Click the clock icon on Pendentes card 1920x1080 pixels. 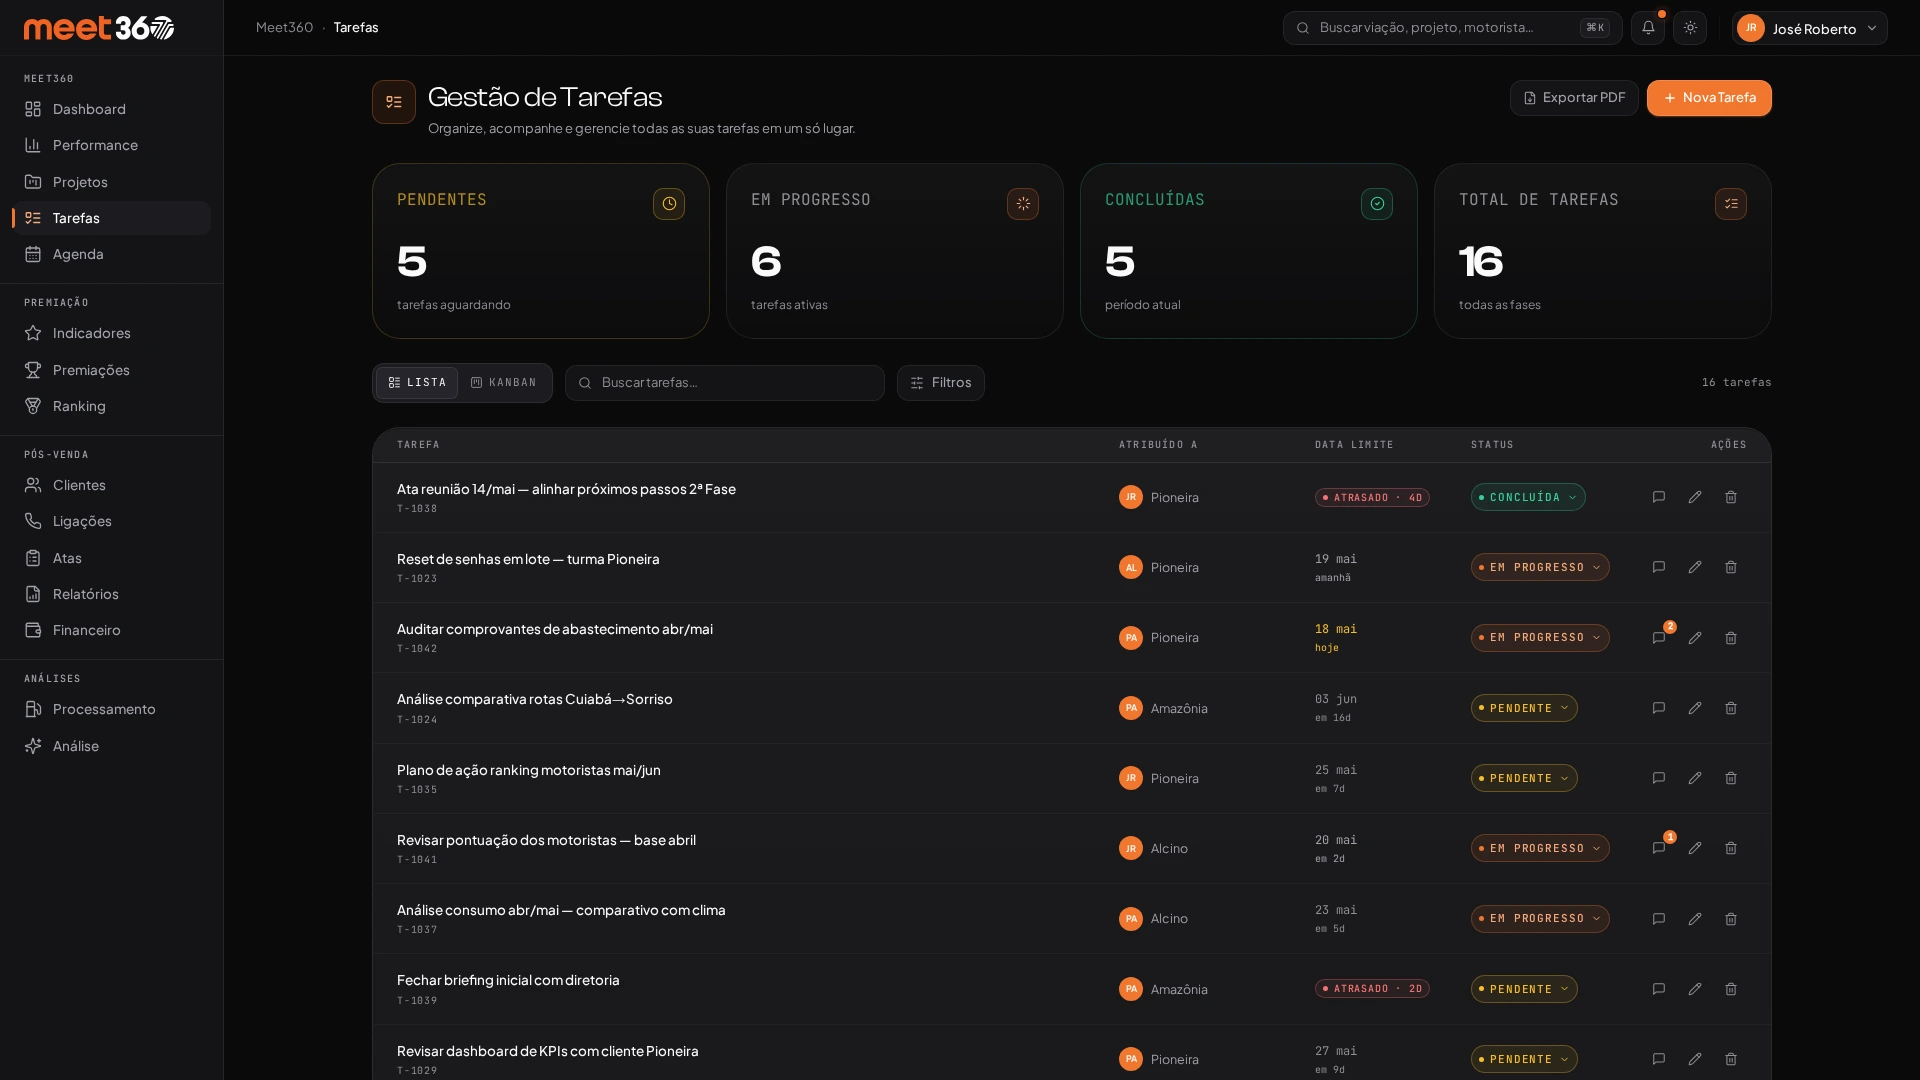tap(669, 204)
